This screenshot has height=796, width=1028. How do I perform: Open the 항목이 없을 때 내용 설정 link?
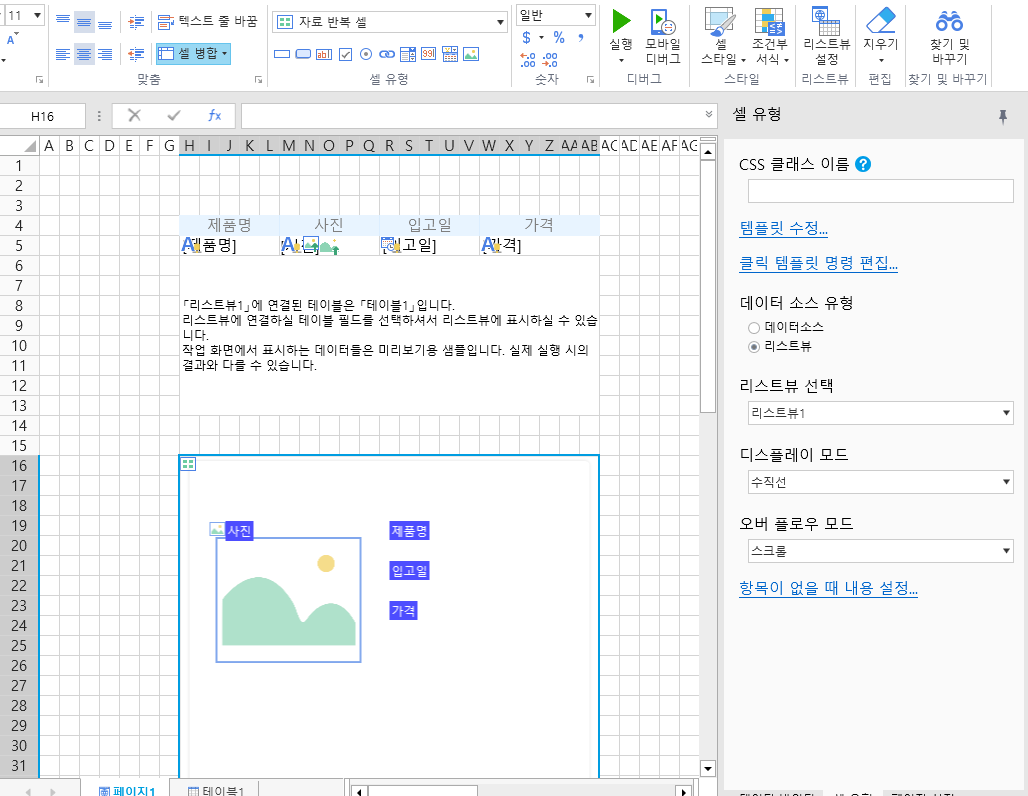(828, 588)
